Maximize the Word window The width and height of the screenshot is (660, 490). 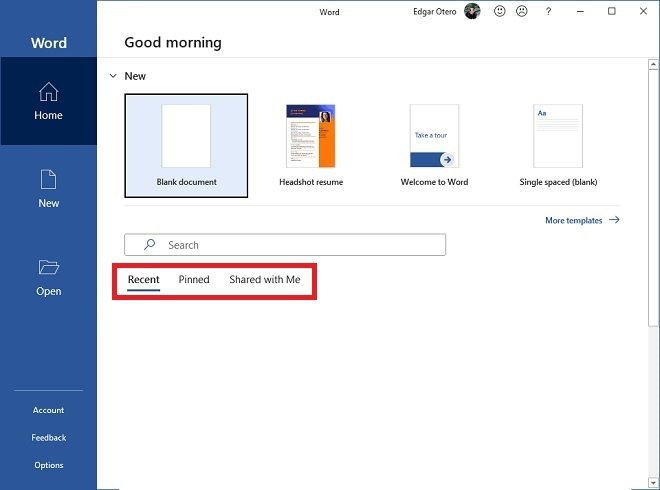click(612, 11)
